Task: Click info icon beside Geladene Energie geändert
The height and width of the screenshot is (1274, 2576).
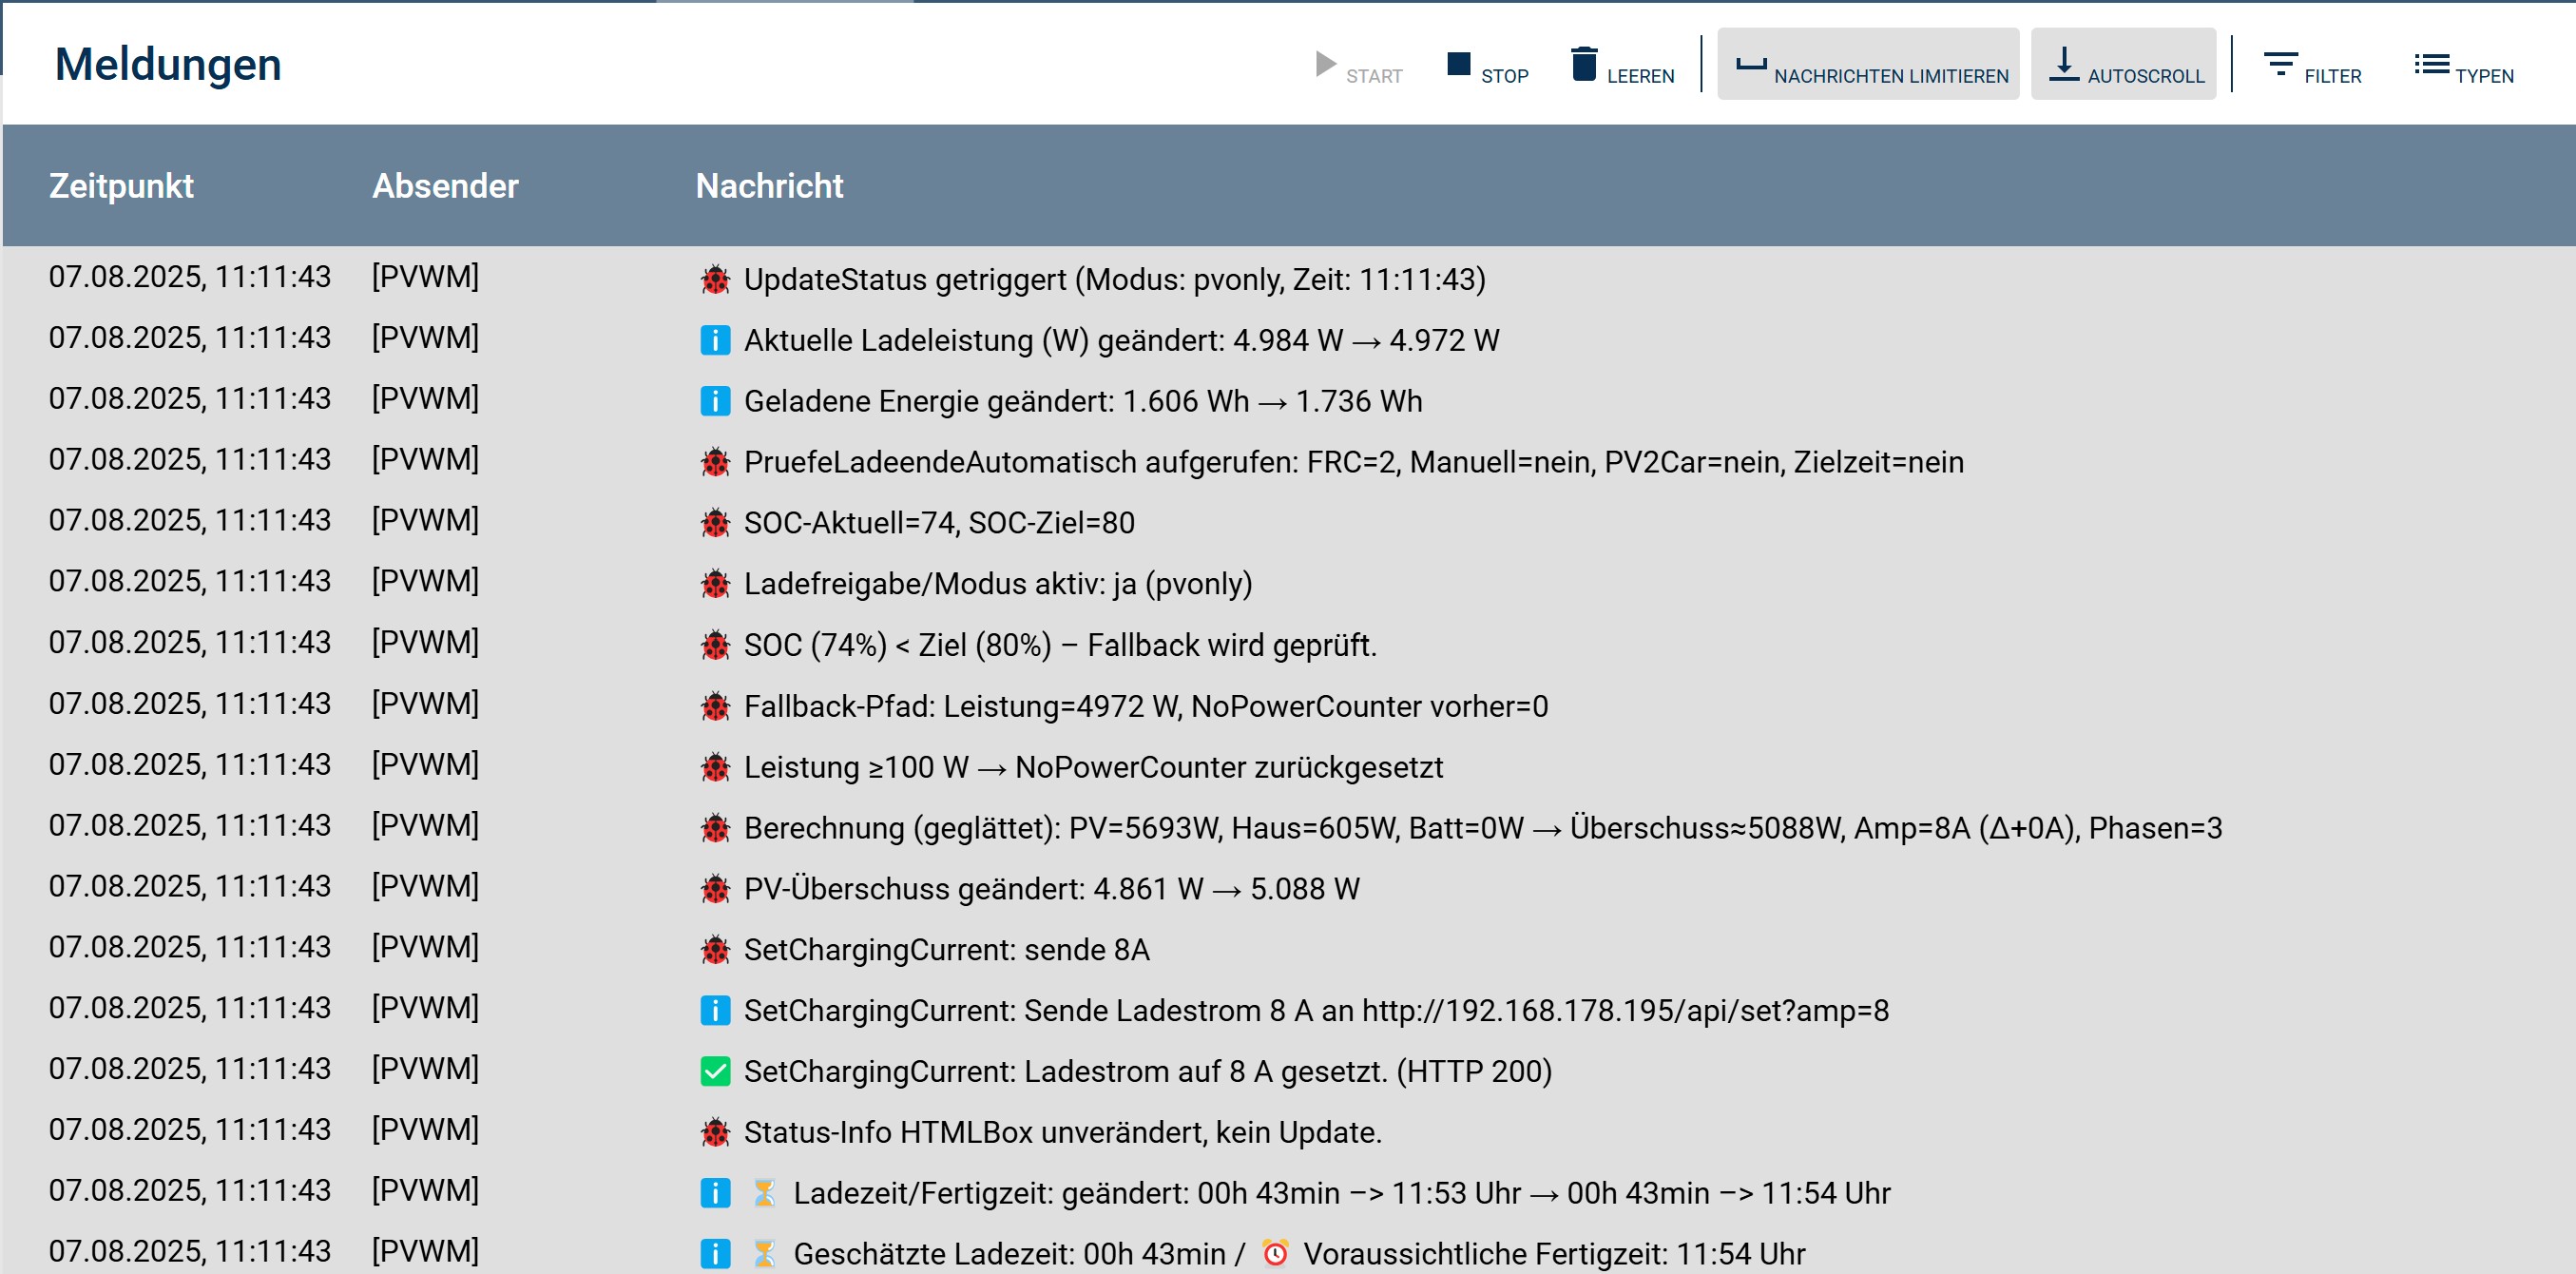Action: coord(715,402)
